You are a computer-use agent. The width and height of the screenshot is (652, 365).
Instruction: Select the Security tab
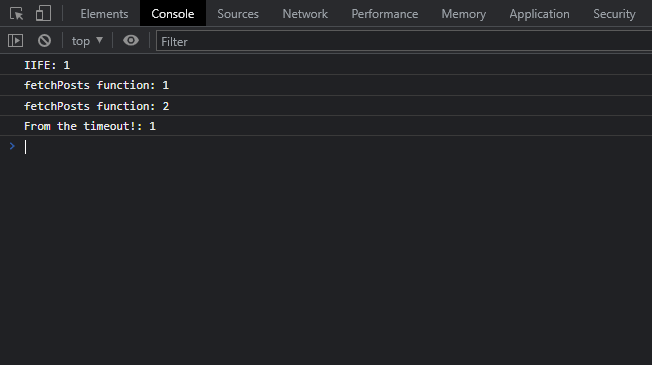tap(614, 14)
